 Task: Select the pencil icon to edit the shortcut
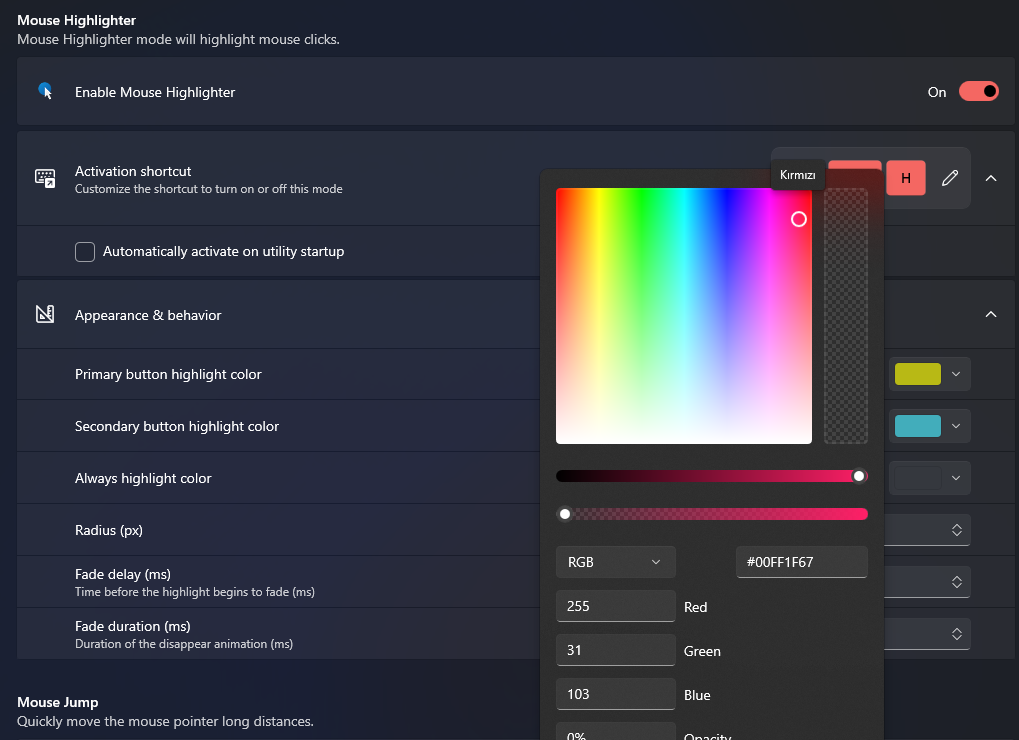(x=949, y=178)
